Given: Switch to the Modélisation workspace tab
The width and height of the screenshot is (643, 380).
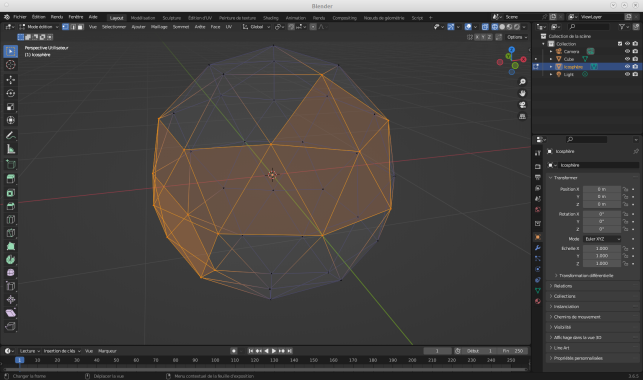Looking at the screenshot, I should (143, 18).
